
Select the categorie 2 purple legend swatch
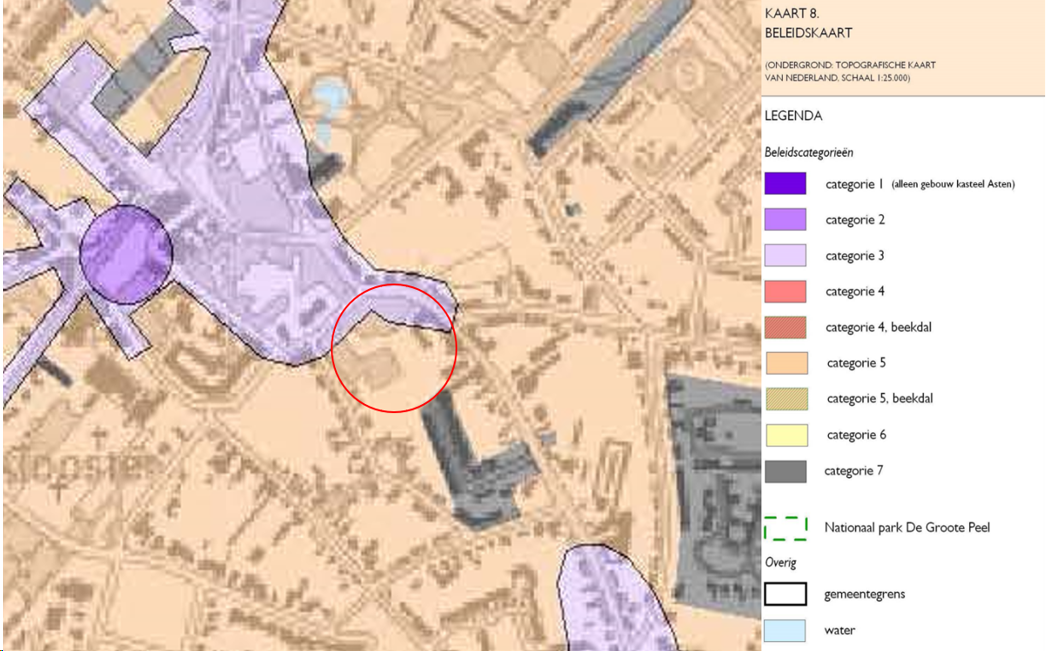point(785,220)
